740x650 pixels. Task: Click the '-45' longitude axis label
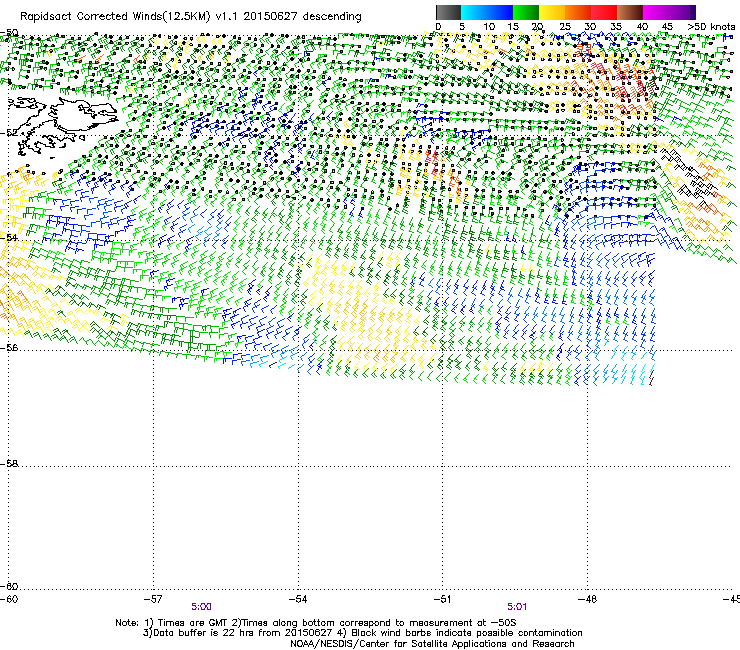click(732, 599)
